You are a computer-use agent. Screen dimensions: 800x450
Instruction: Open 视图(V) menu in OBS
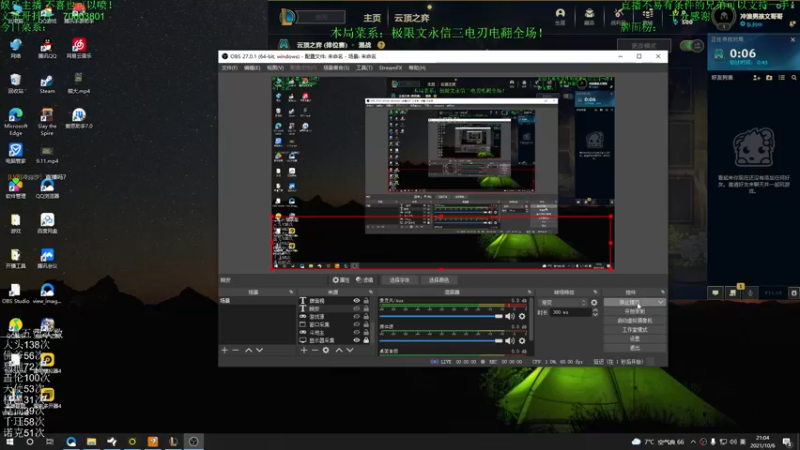pyautogui.click(x=275, y=68)
